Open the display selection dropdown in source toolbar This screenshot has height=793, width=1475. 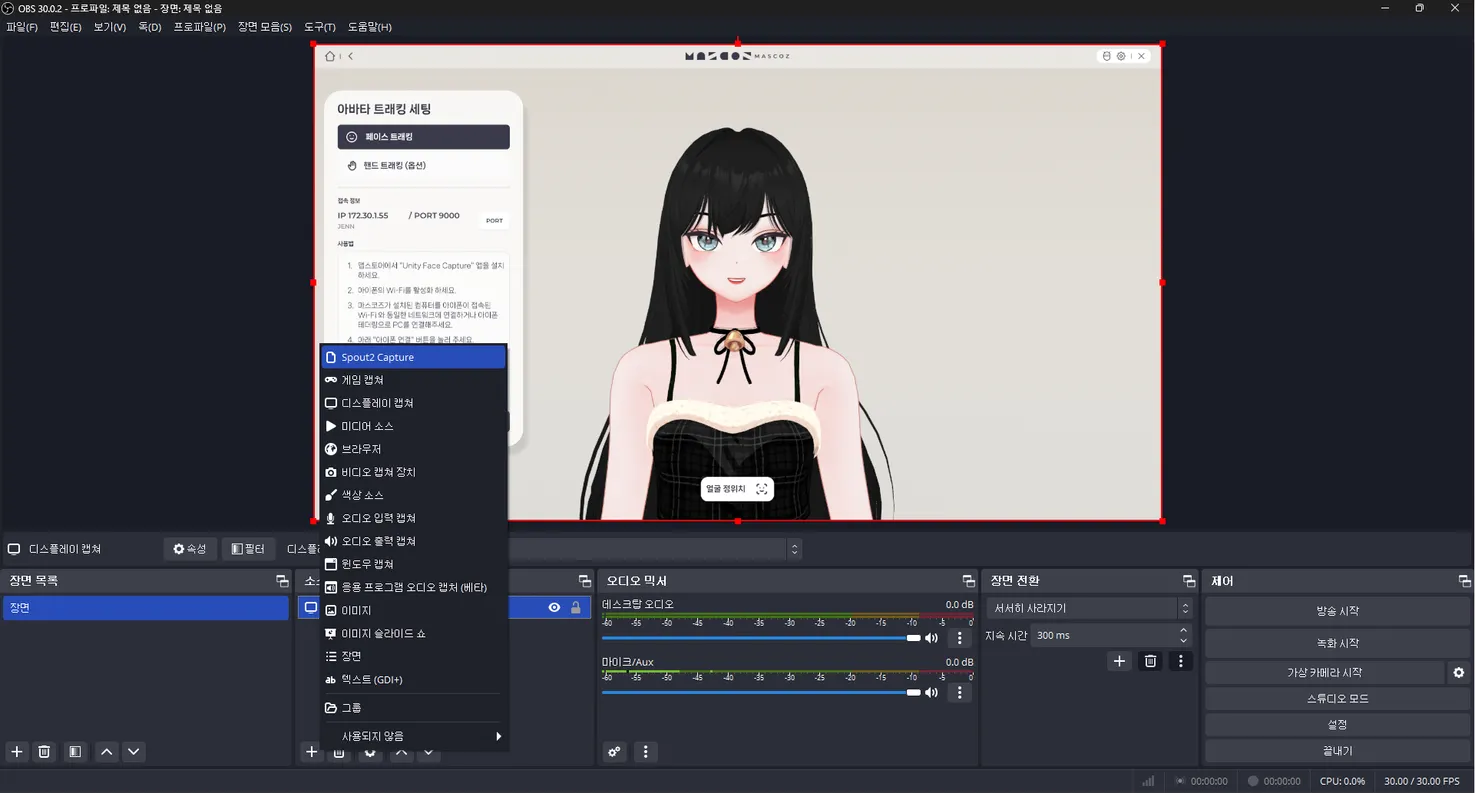[x=794, y=549]
